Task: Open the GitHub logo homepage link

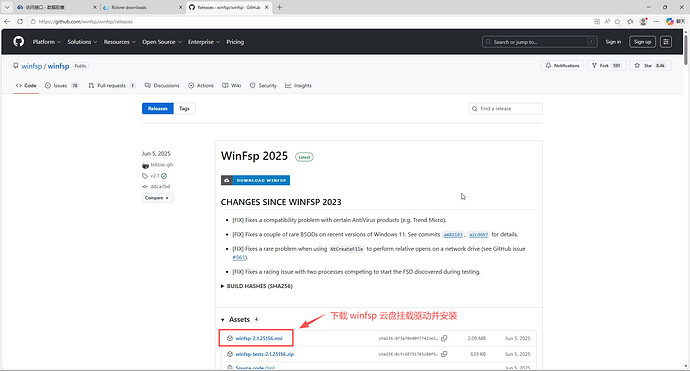Action: 18,42
